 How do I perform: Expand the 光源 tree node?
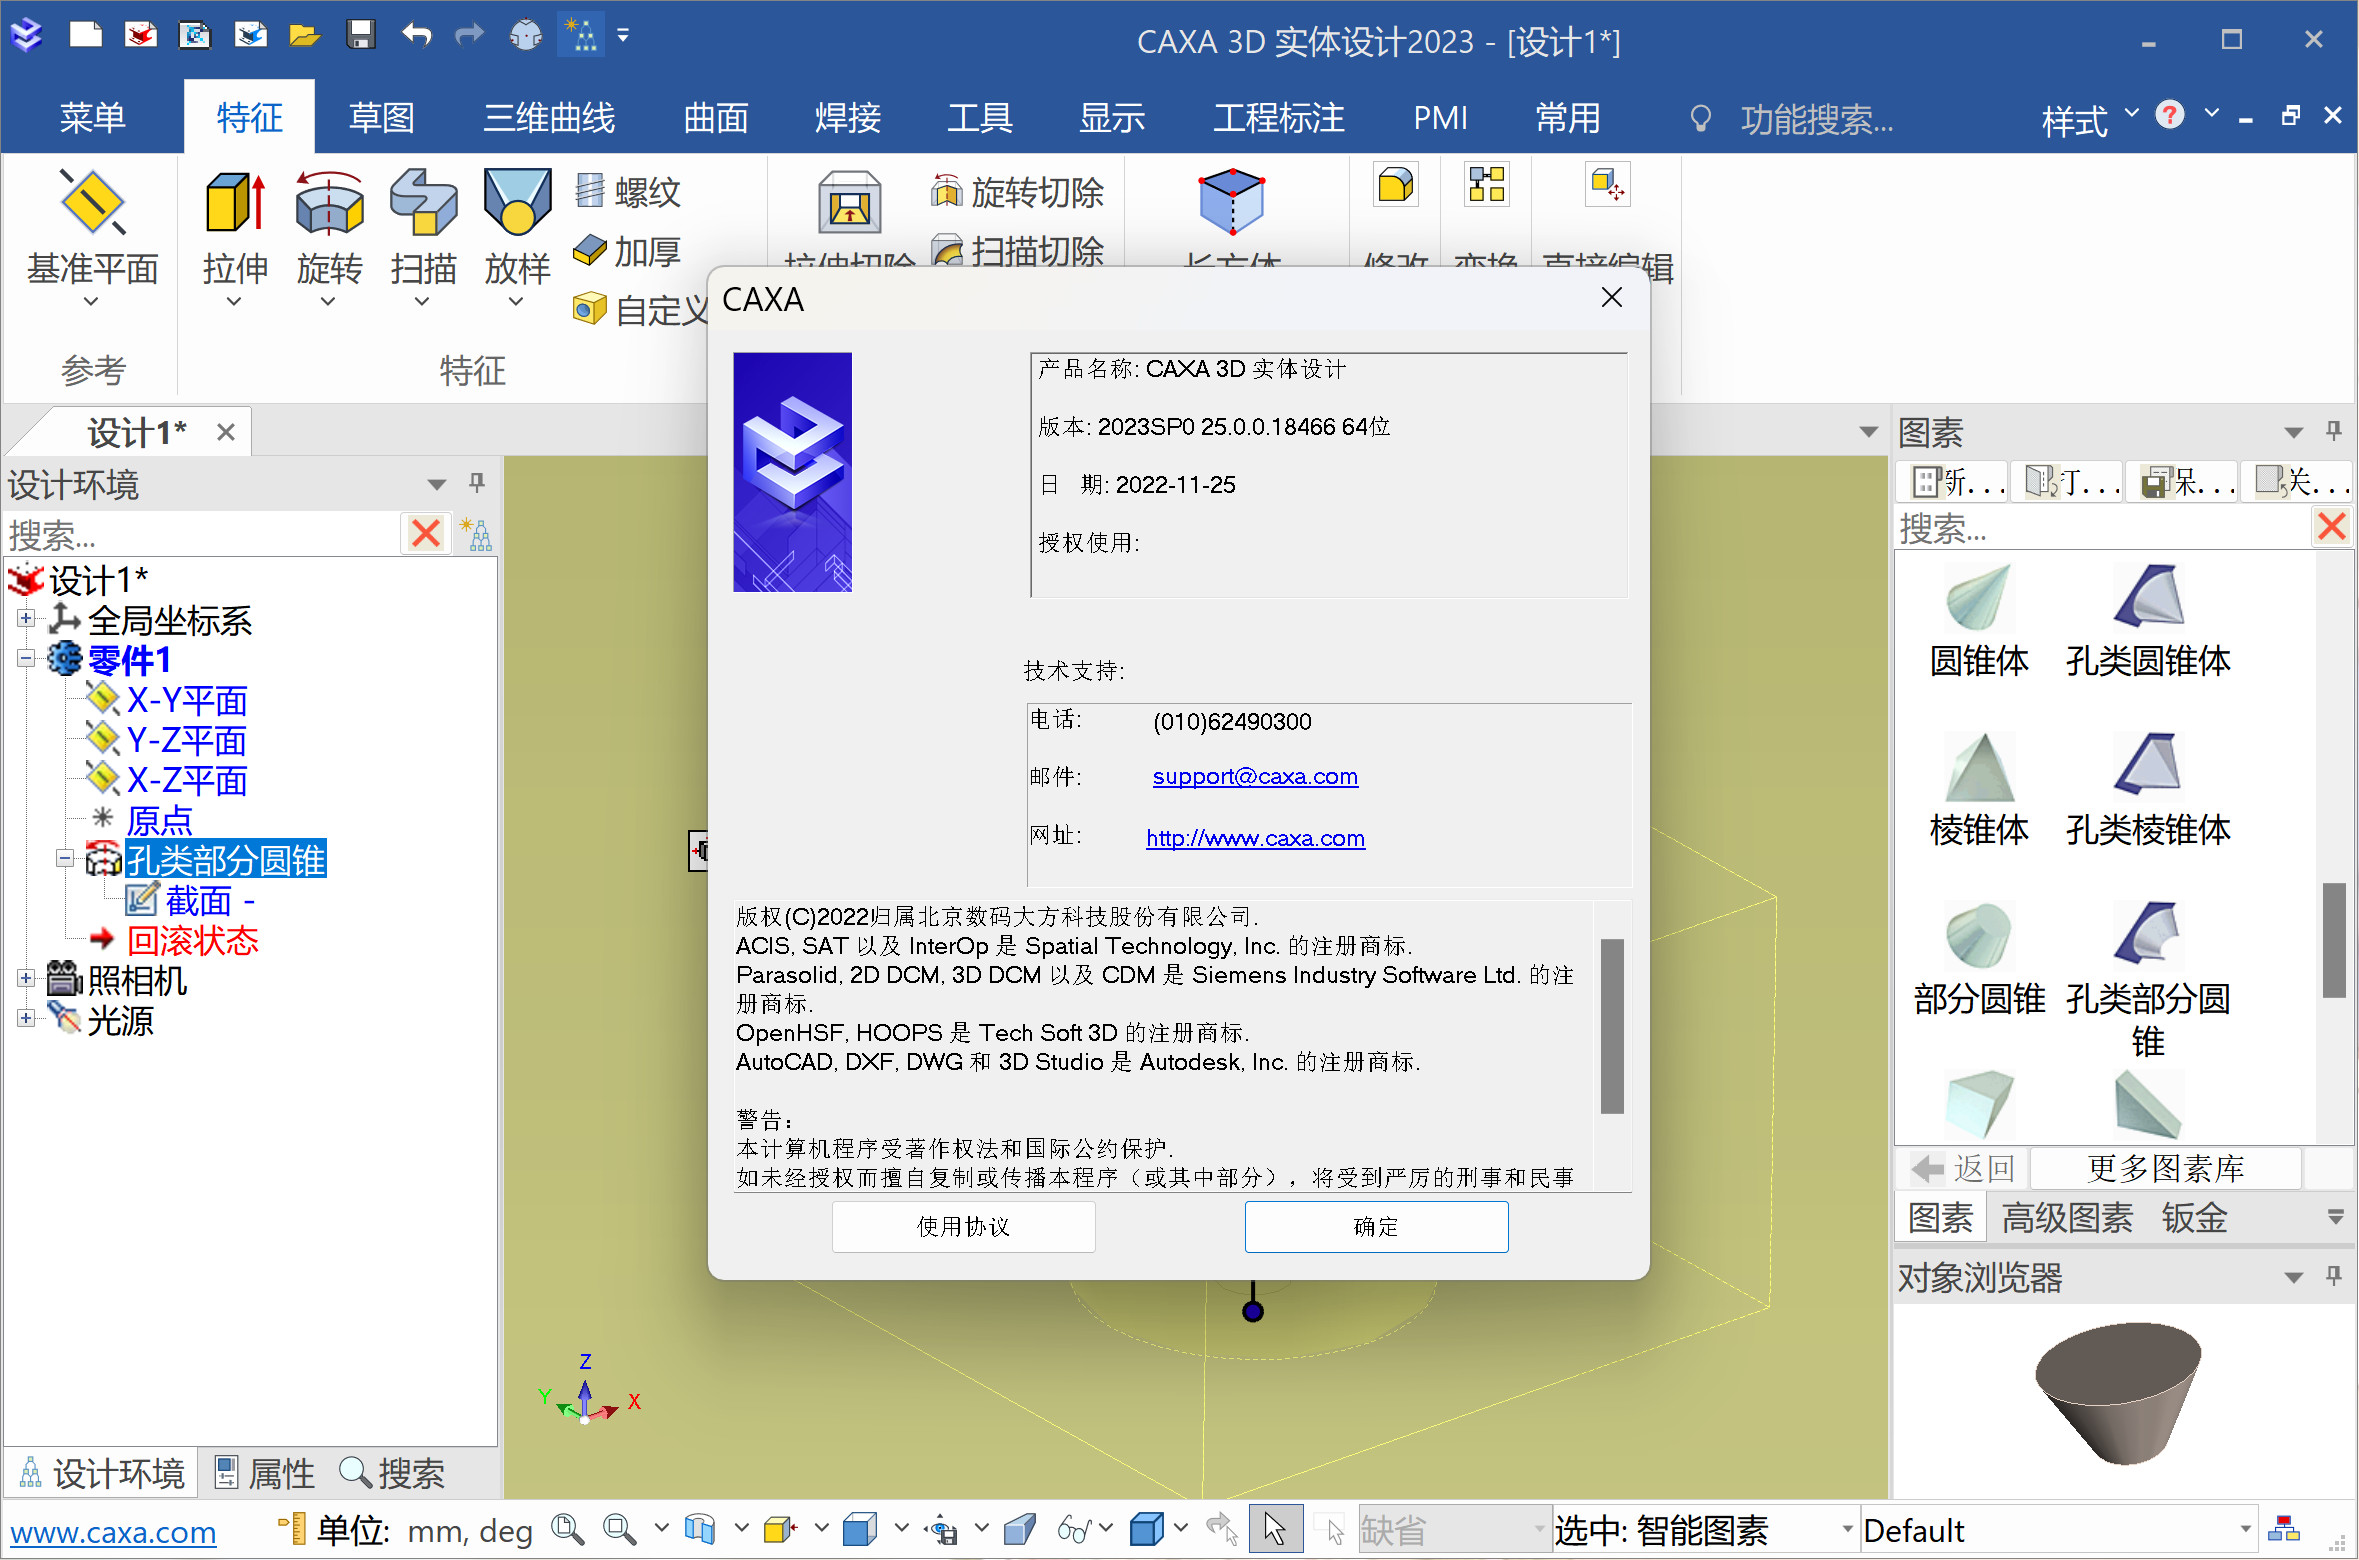pos(26,1019)
